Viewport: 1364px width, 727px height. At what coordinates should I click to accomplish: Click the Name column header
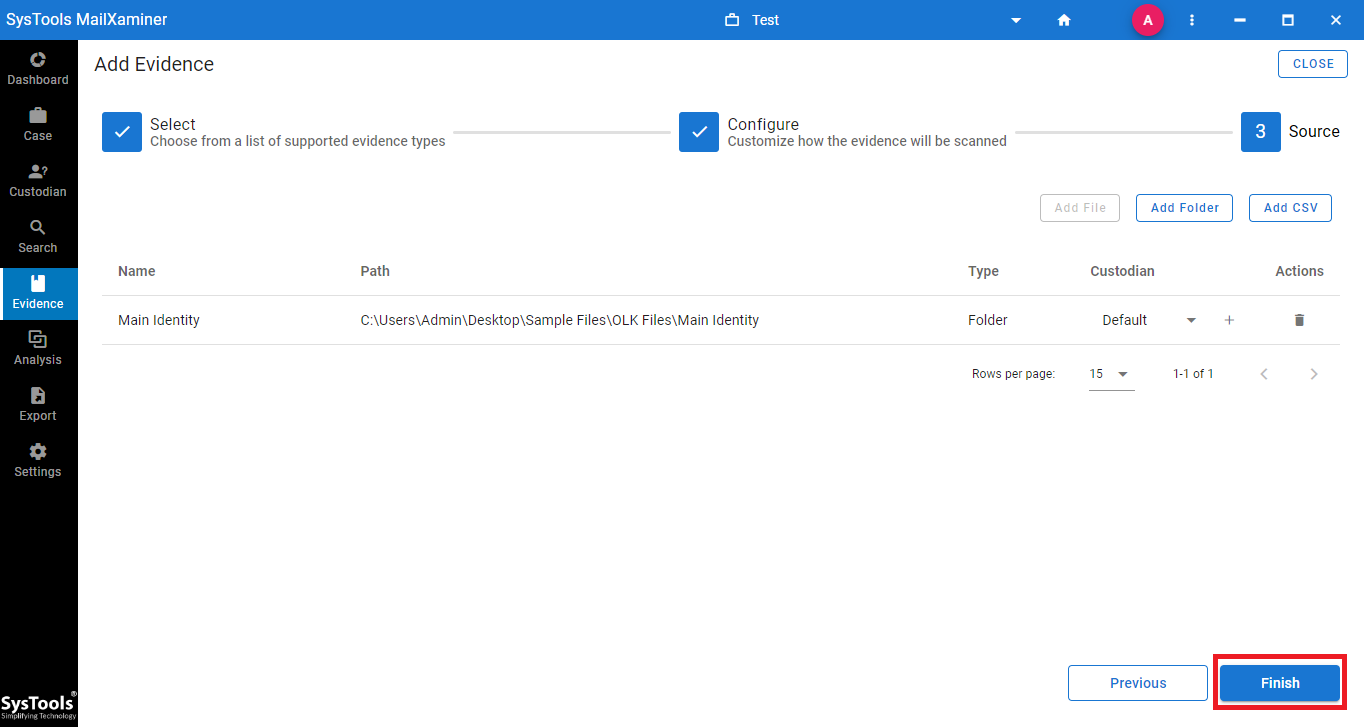pos(137,271)
